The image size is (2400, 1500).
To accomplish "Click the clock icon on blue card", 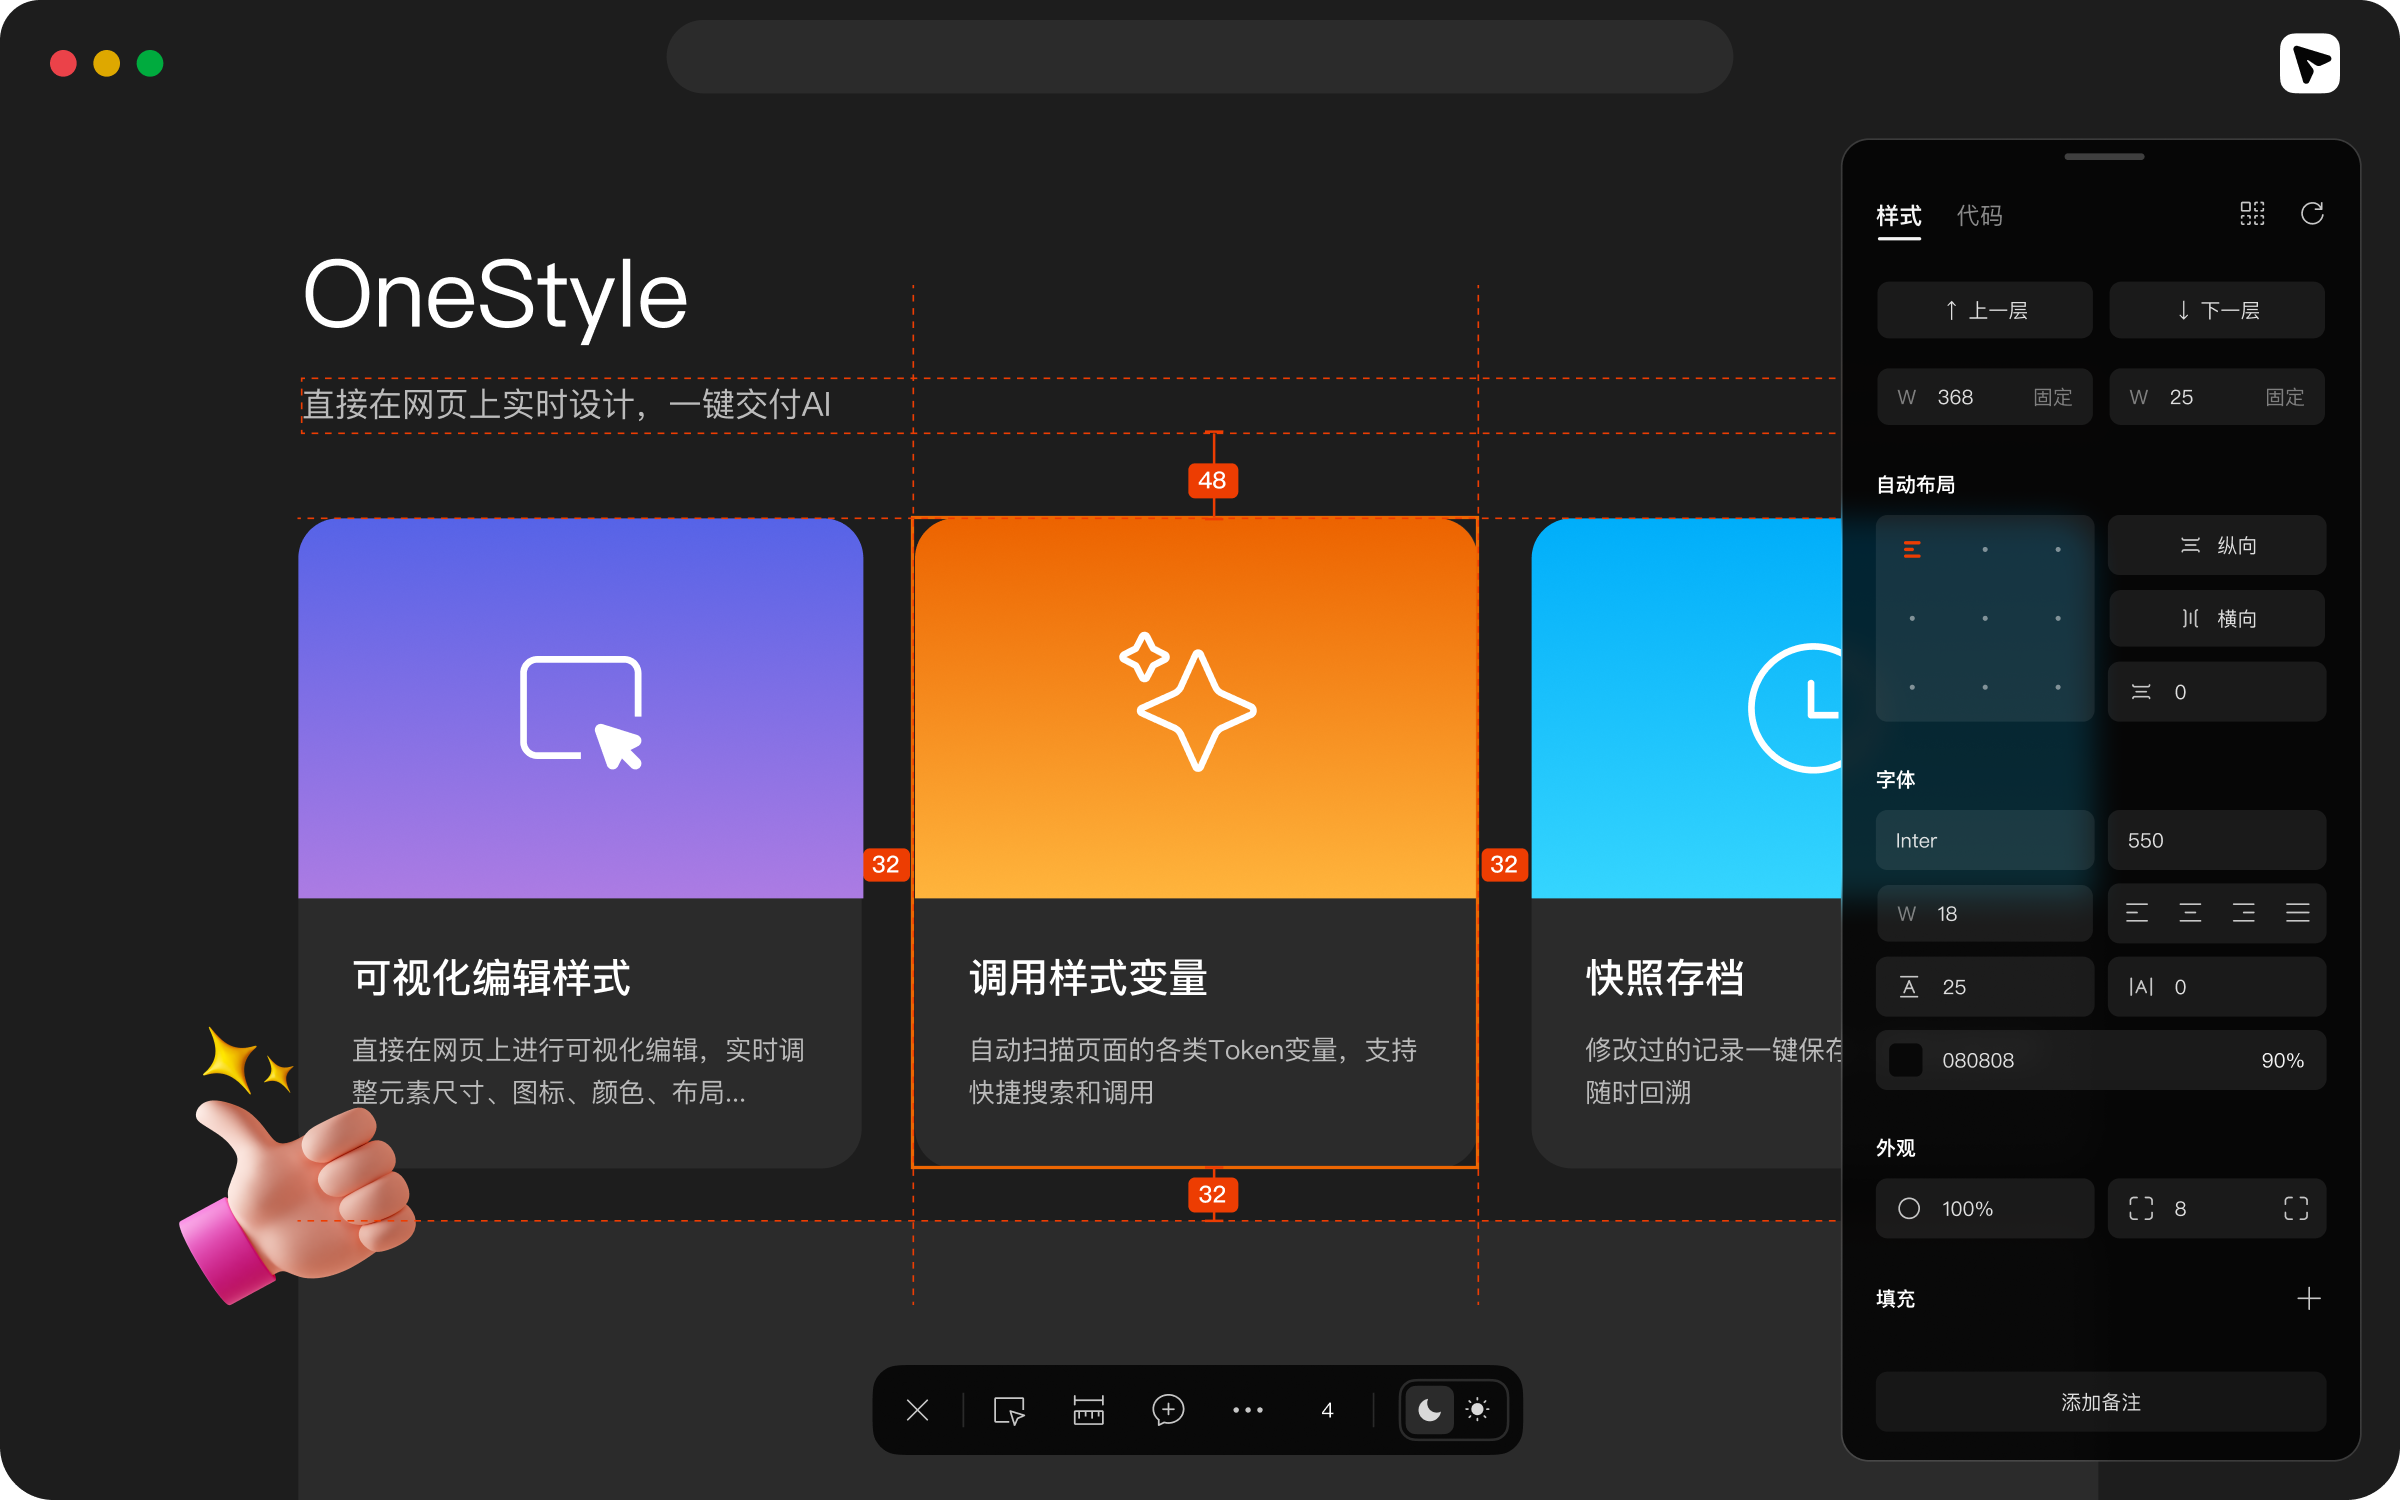I will click(x=1795, y=708).
